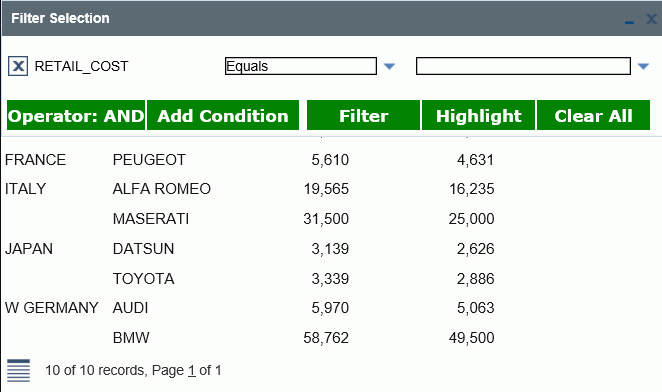Viewport: 662px width, 392px height.
Task: Apply the Filter button
Action: point(364,115)
